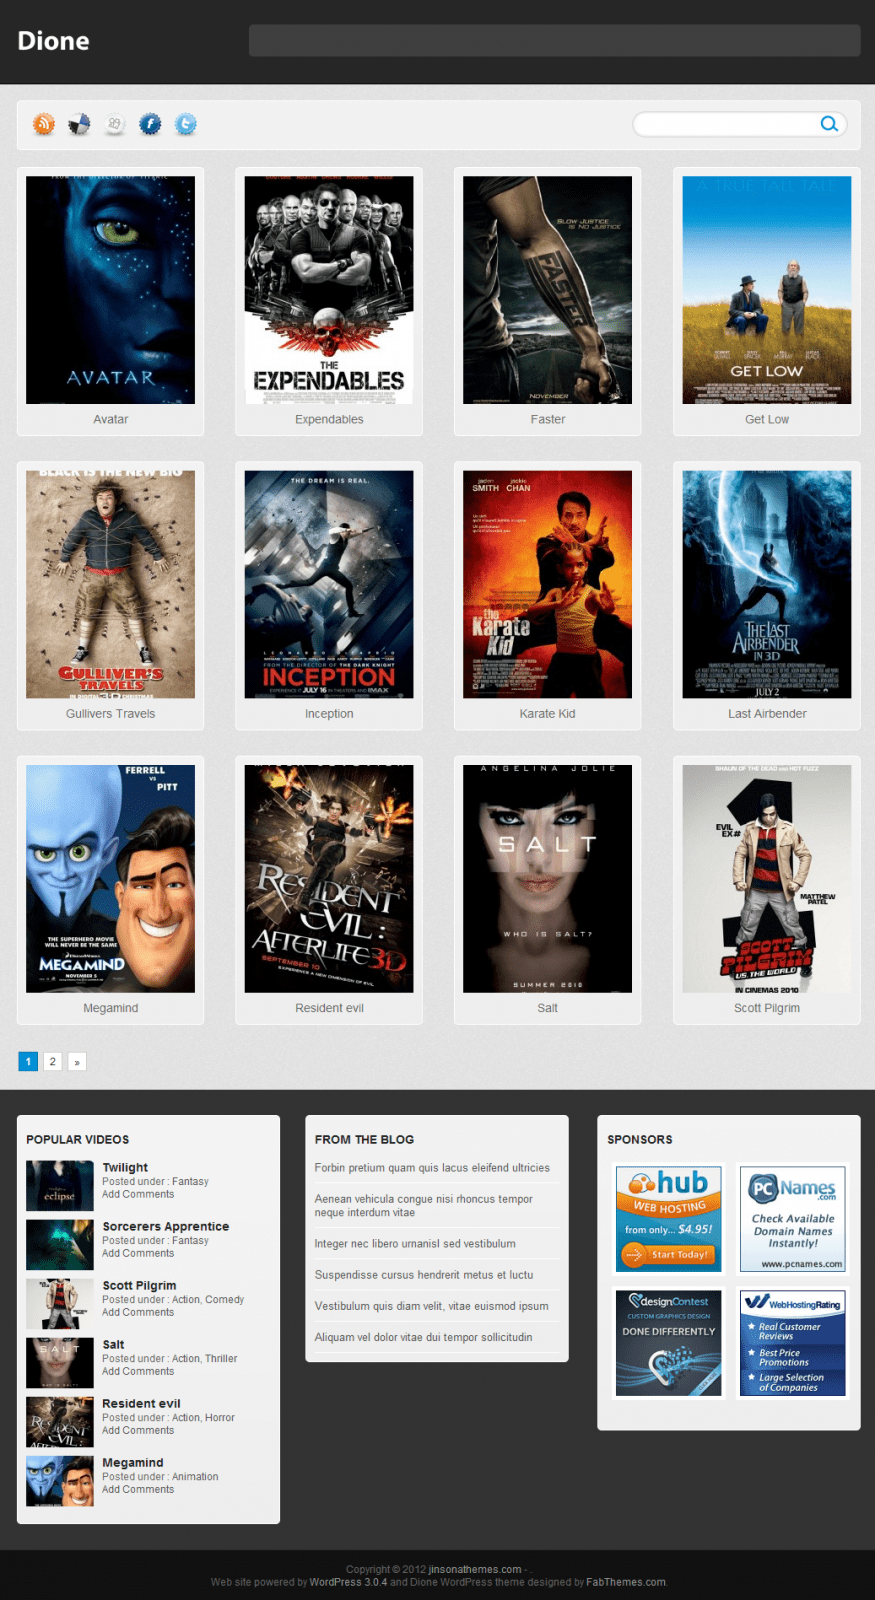The width and height of the screenshot is (875, 1600).
Task: Click the PC Names sponsor banner
Action: pyautogui.click(x=793, y=1218)
